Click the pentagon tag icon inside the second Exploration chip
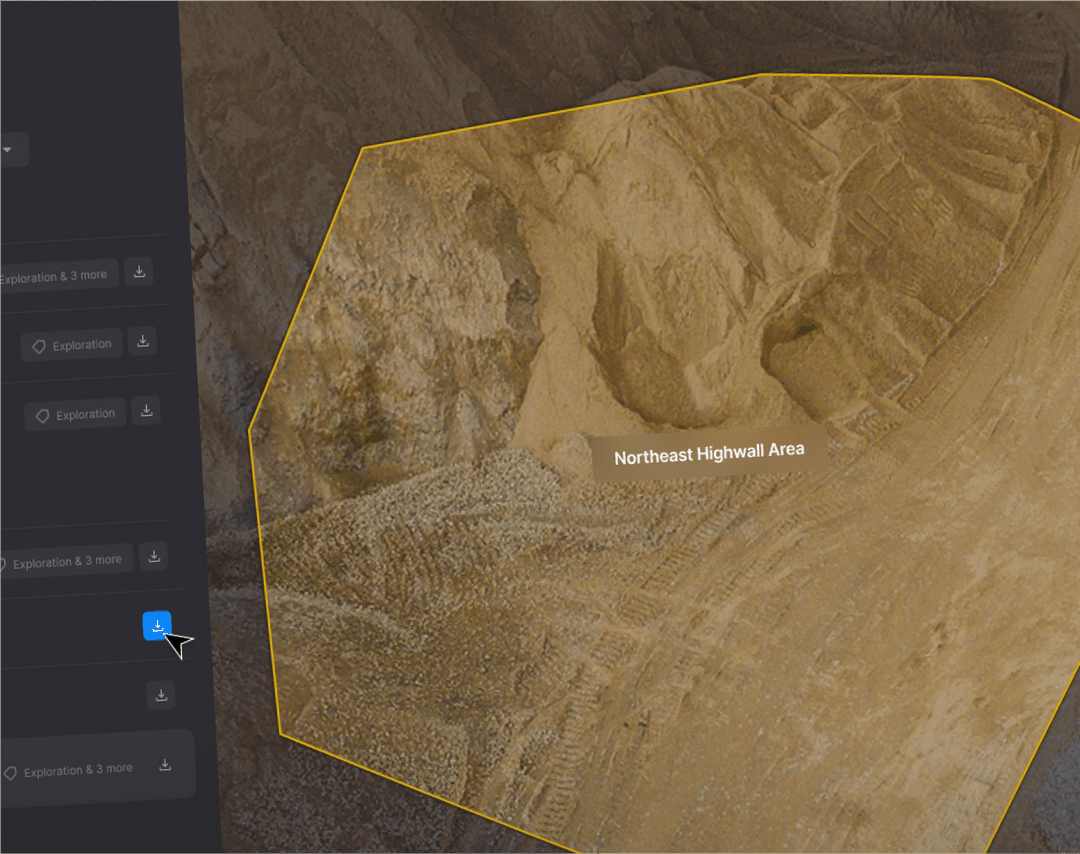Image resolution: width=1080 pixels, height=854 pixels. click(x=37, y=345)
